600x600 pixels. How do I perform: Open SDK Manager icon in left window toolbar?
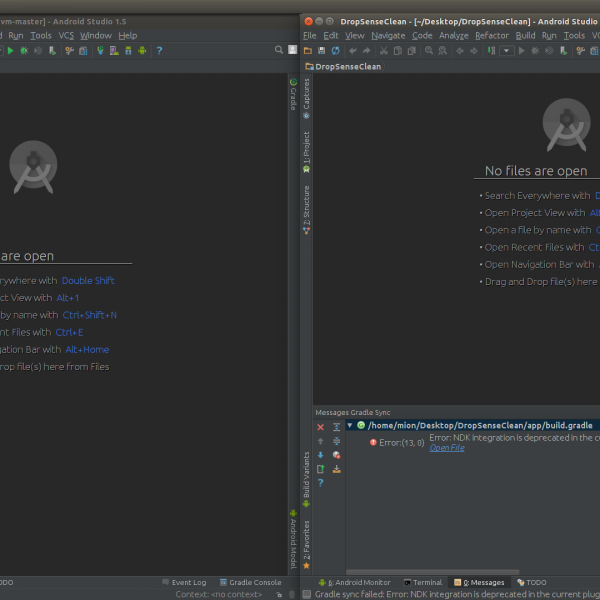pyautogui.click(x=128, y=51)
